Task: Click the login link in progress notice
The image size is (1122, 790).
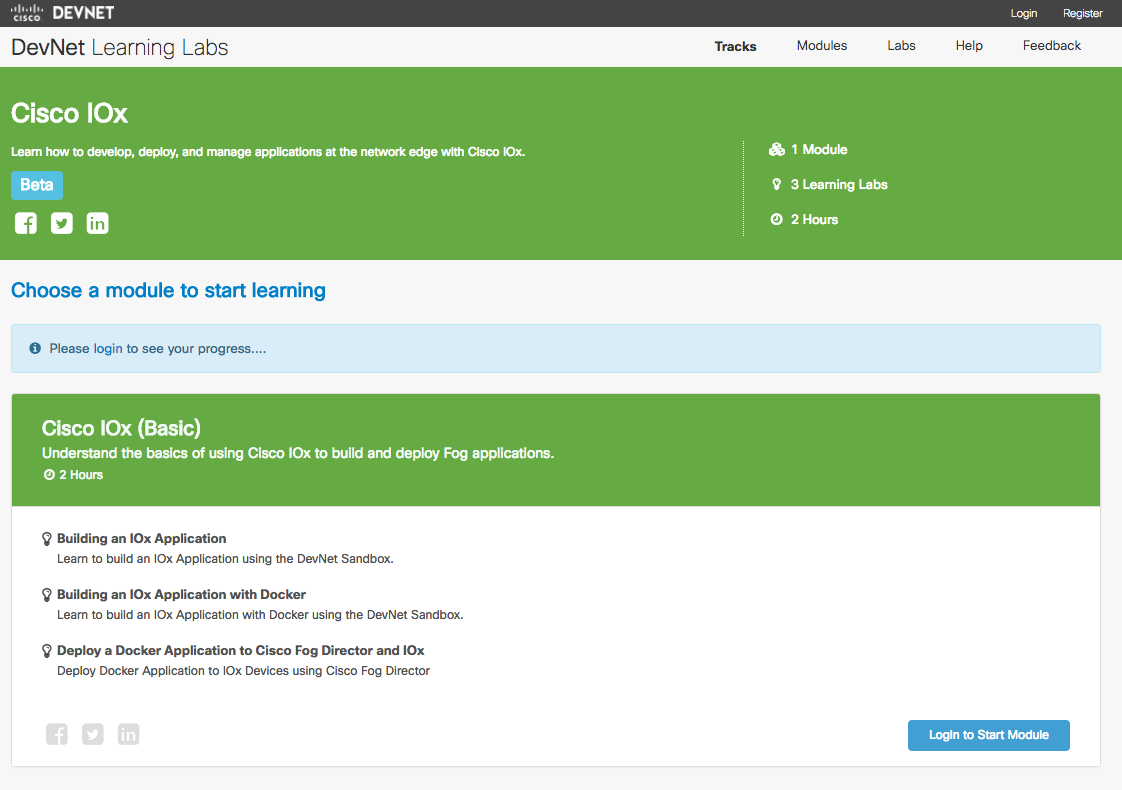Action: [108, 348]
